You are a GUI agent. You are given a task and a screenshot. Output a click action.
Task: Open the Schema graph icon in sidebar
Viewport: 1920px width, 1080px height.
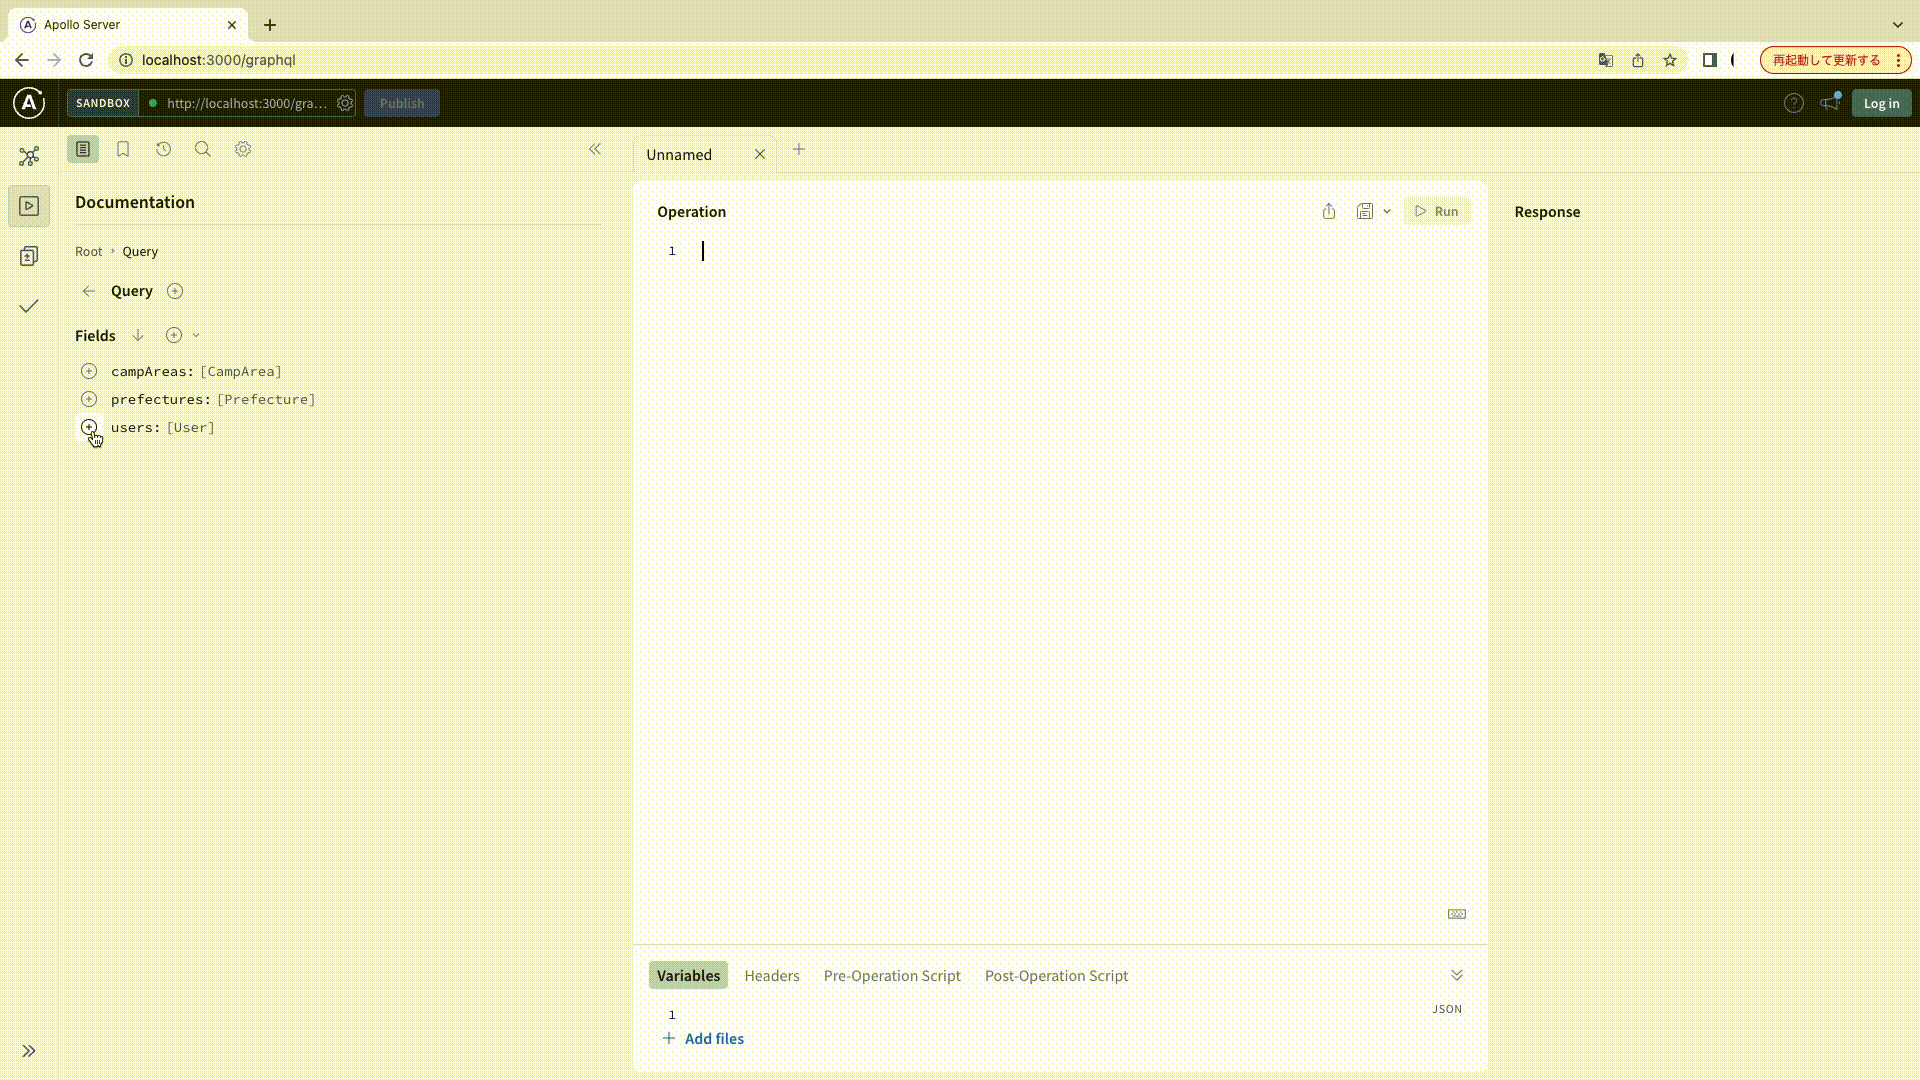(x=29, y=156)
